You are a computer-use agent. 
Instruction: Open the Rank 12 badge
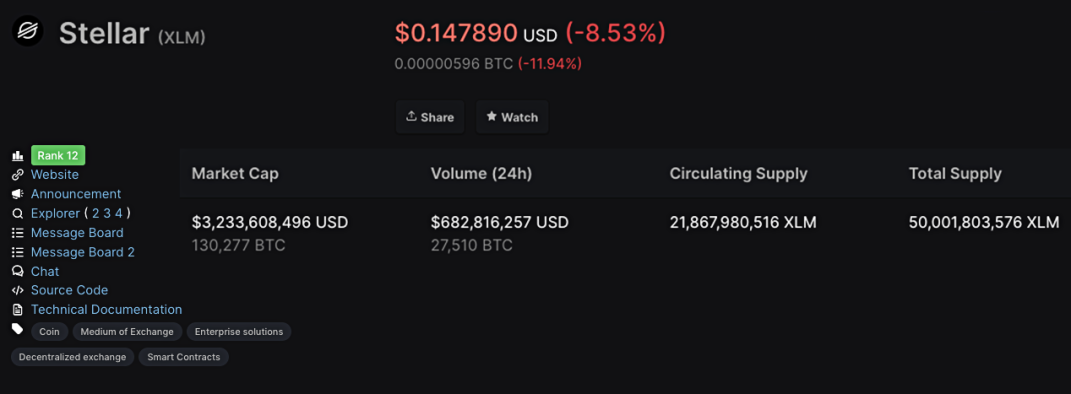[x=58, y=156]
